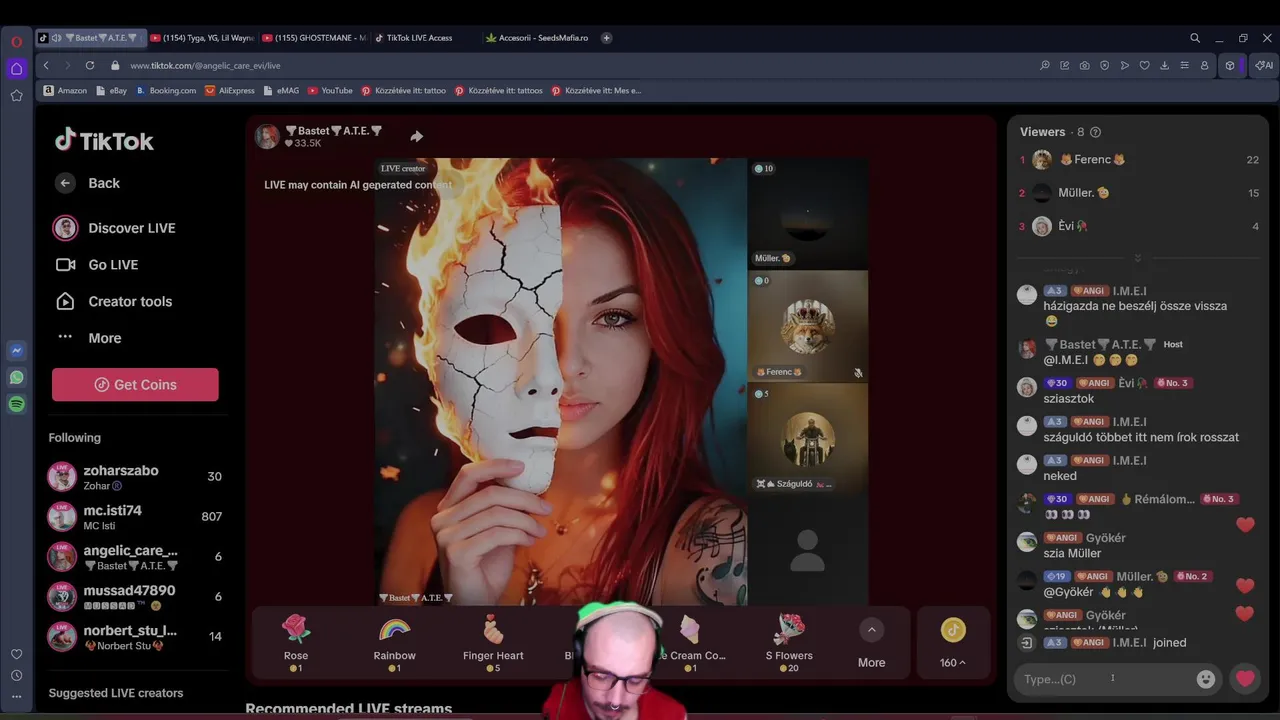
Task: Select Müller guest video tile
Action: tap(807, 213)
